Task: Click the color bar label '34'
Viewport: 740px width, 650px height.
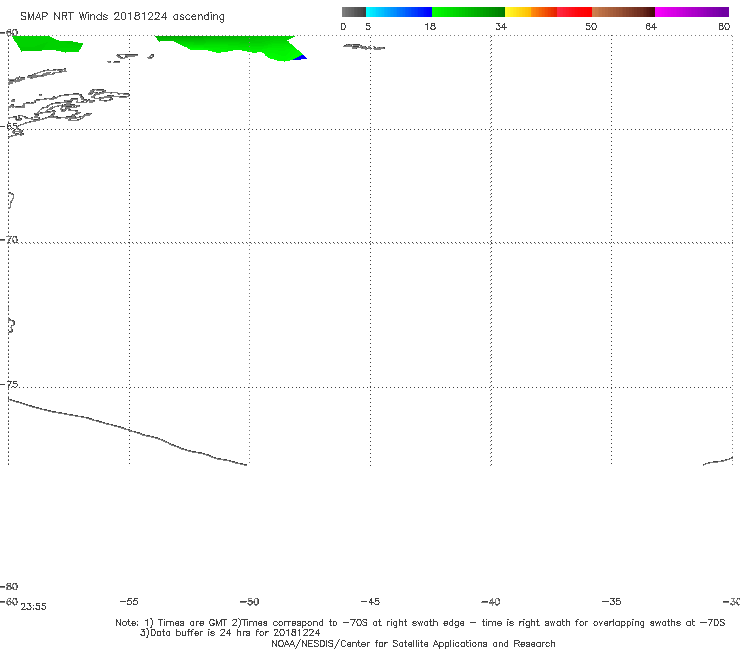Action: point(501,26)
